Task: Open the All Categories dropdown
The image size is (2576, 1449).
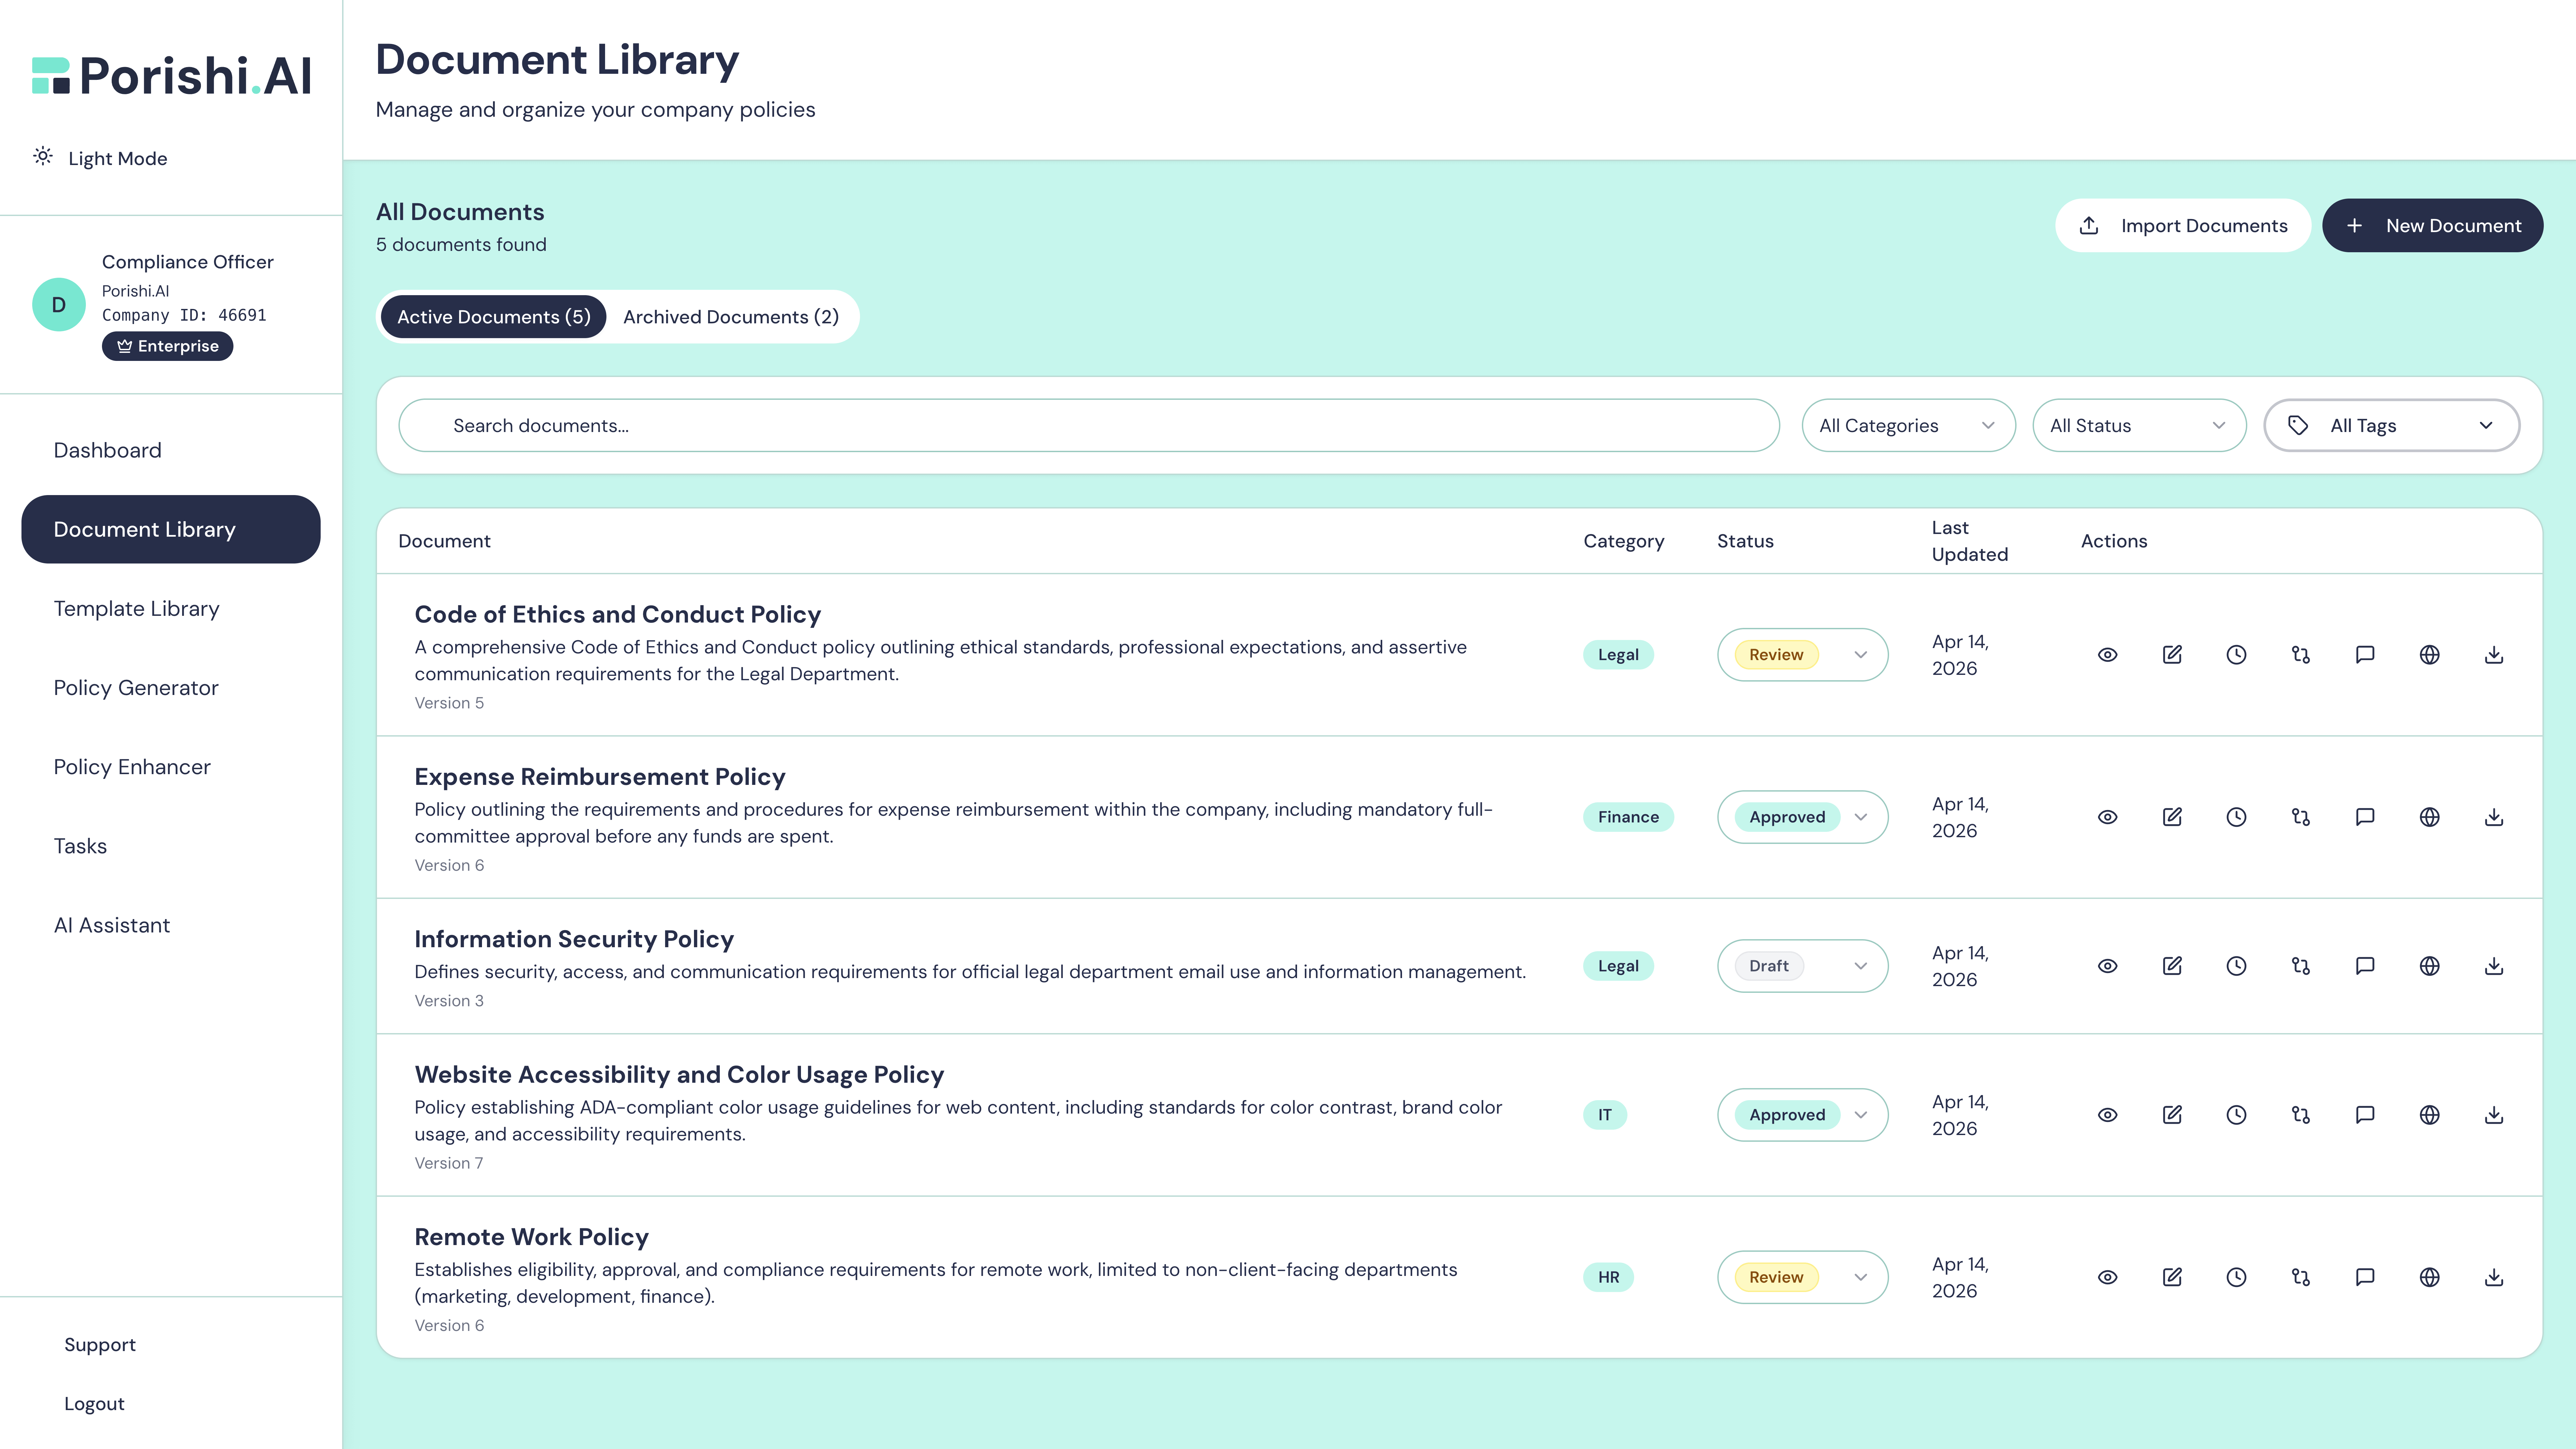Action: 1908,425
